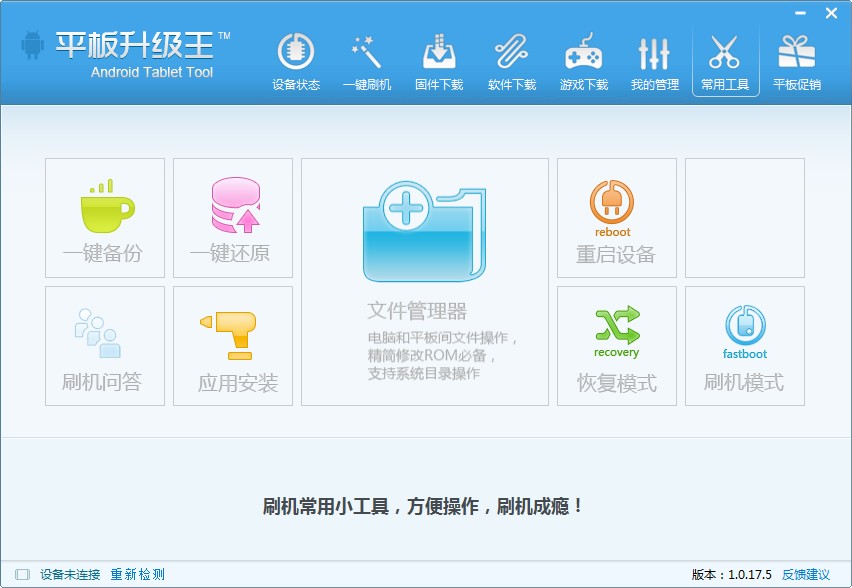Open 平板促销 gift box icon
Viewport: 852px width, 588px height.
796,62
